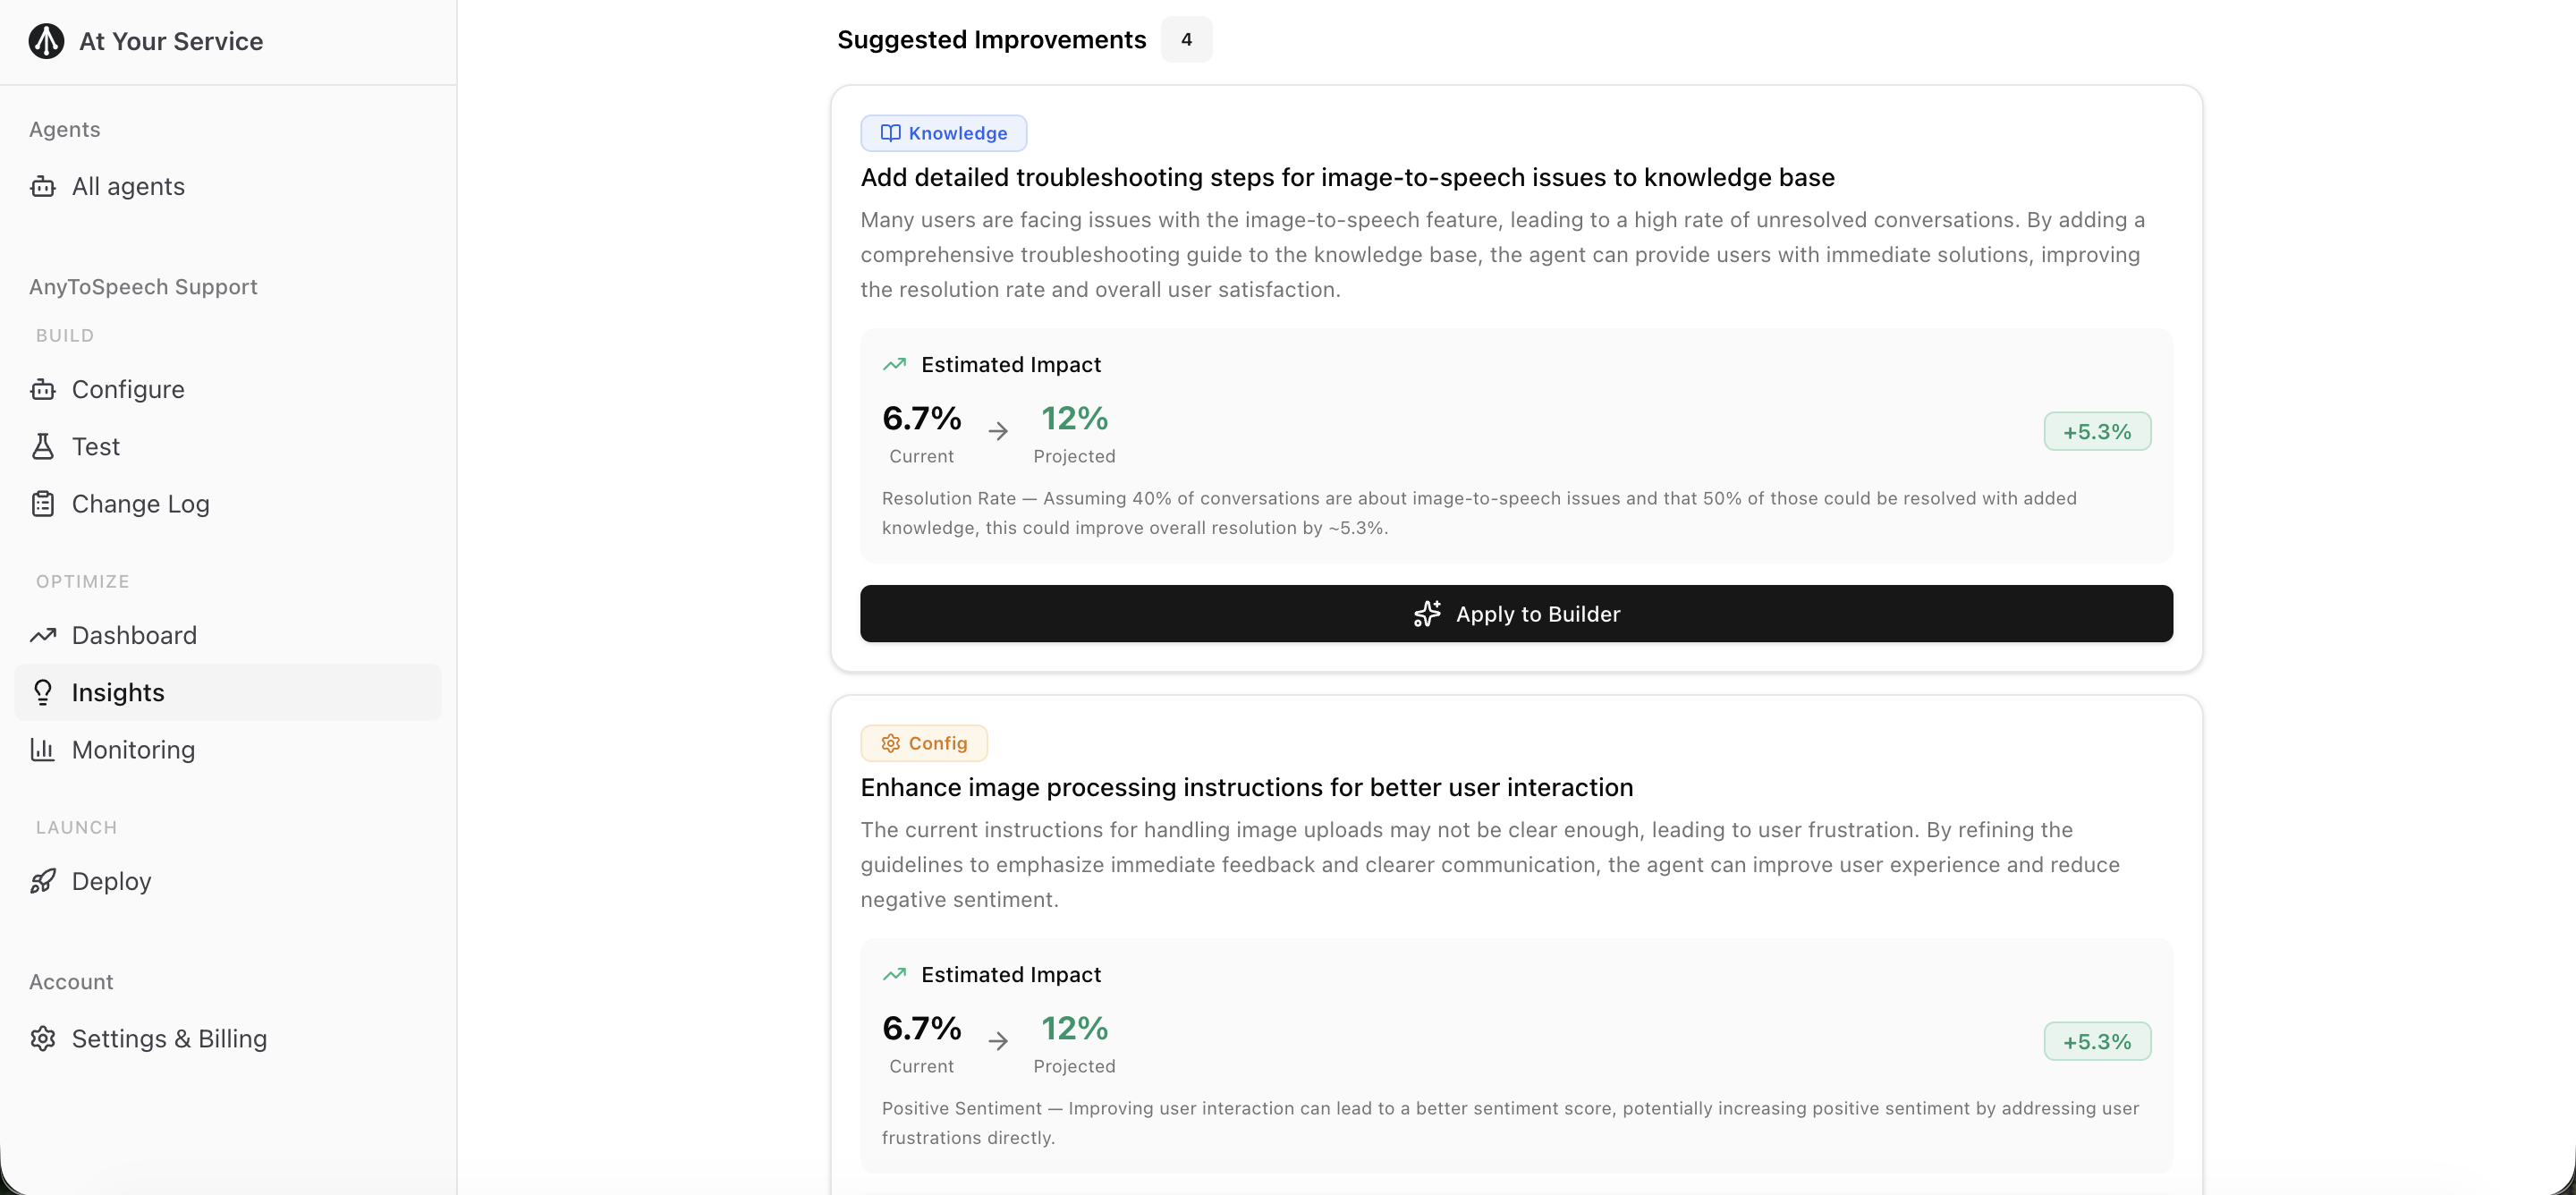Click the Suggested Improvements count badge
The width and height of the screenshot is (2576, 1195).
pos(1186,40)
